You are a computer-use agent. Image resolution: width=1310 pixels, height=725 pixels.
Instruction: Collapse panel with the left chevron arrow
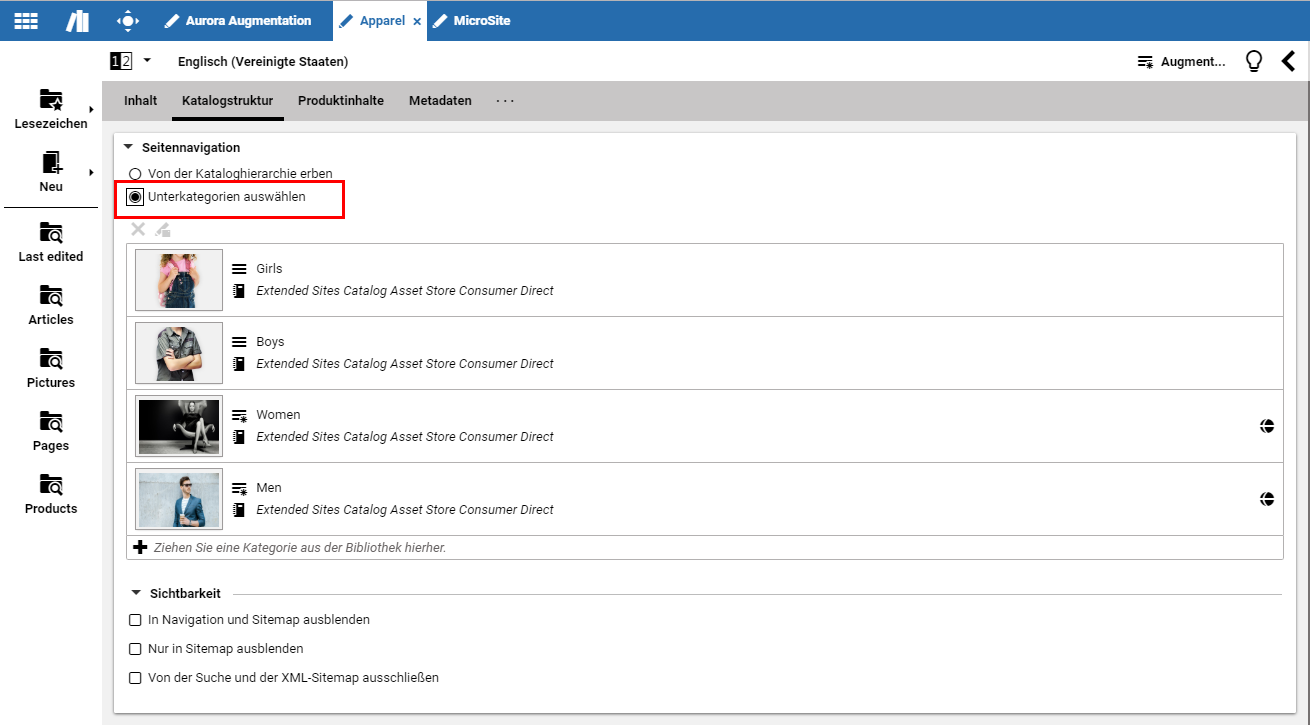click(x=1288, y=61)
